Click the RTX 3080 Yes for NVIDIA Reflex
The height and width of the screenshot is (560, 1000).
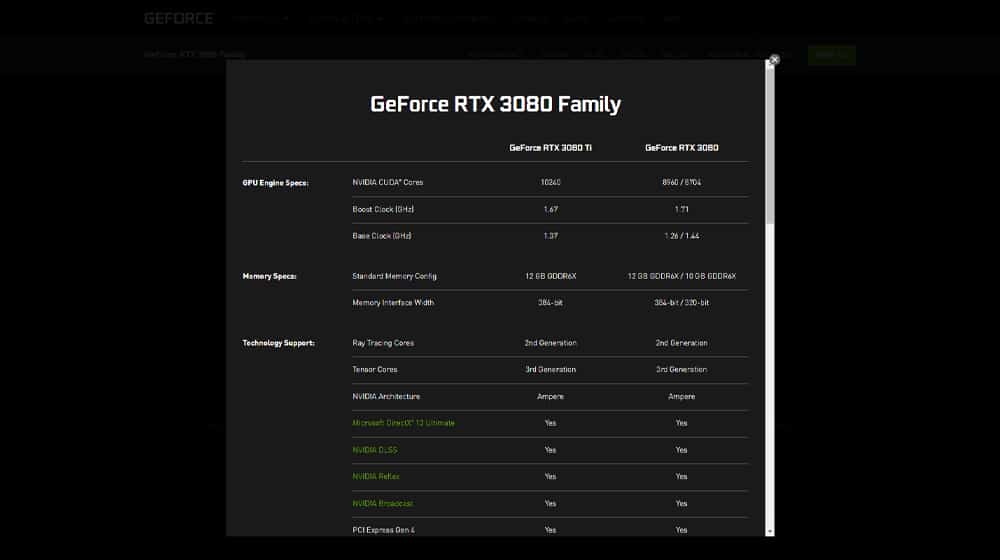pyautogui.click(x=682, y=476)
